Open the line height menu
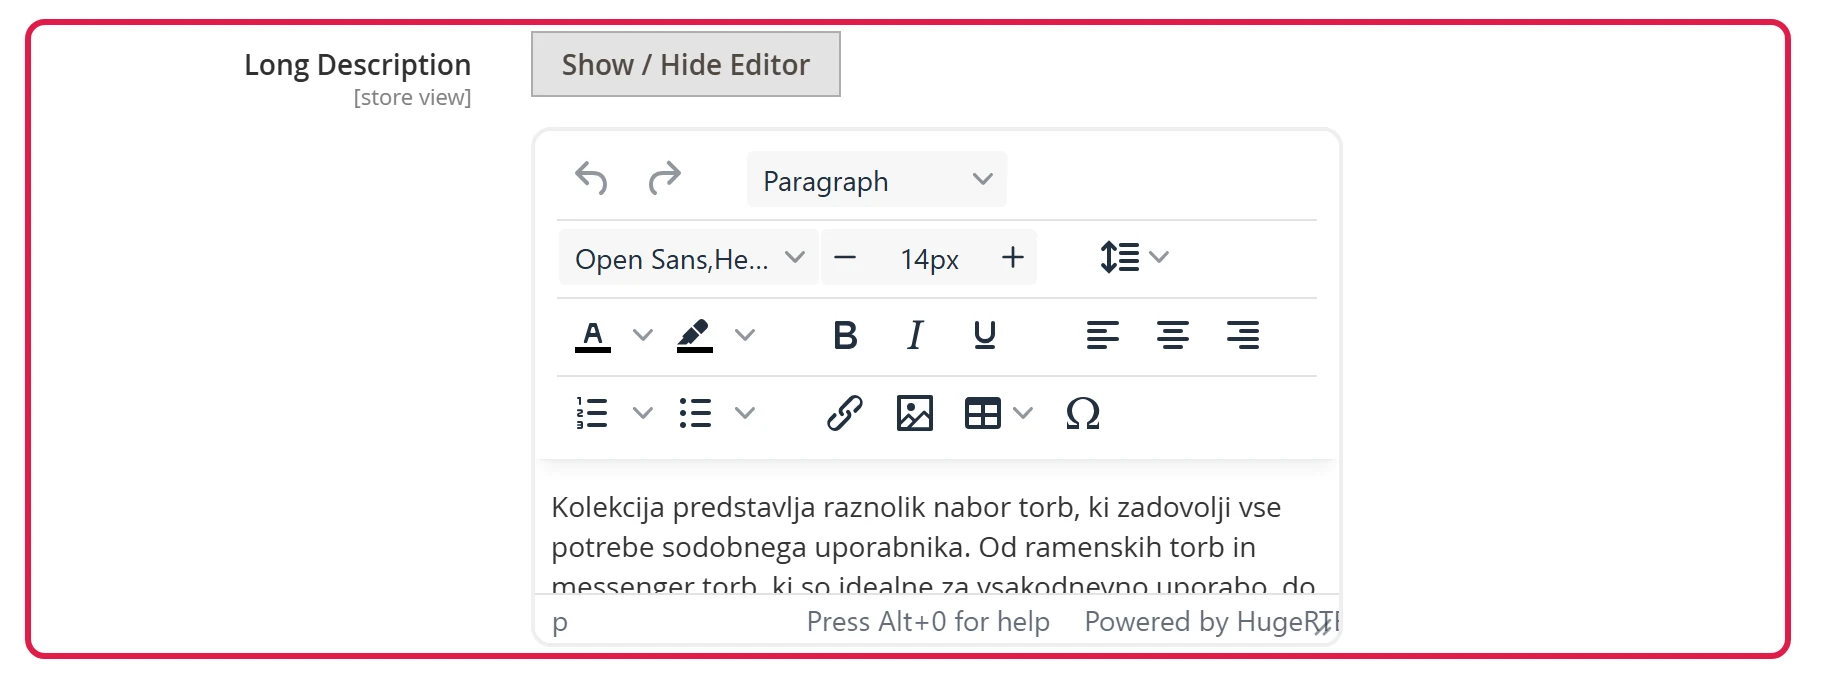 click(x=1134, y=257)
